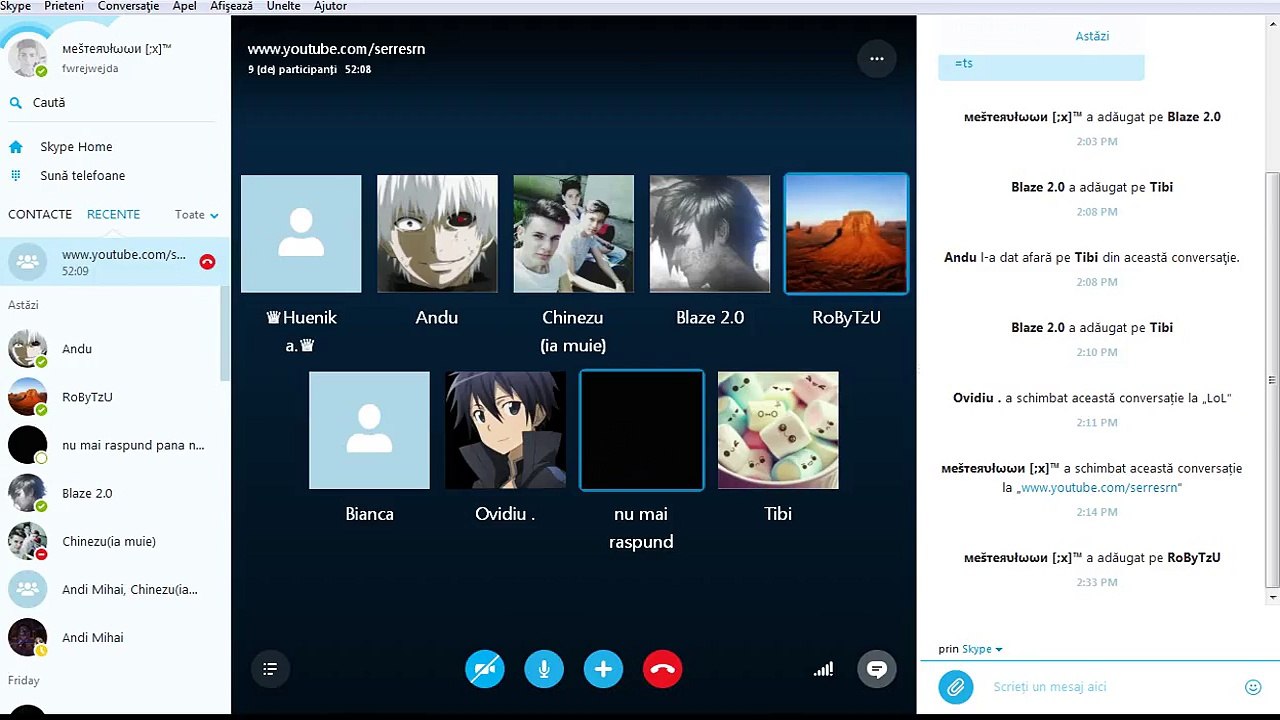Image resolution: width=1280 pixels, height=720 pixels.
Task: Click the phone dial pad icon
Action: tap(16, 176)
